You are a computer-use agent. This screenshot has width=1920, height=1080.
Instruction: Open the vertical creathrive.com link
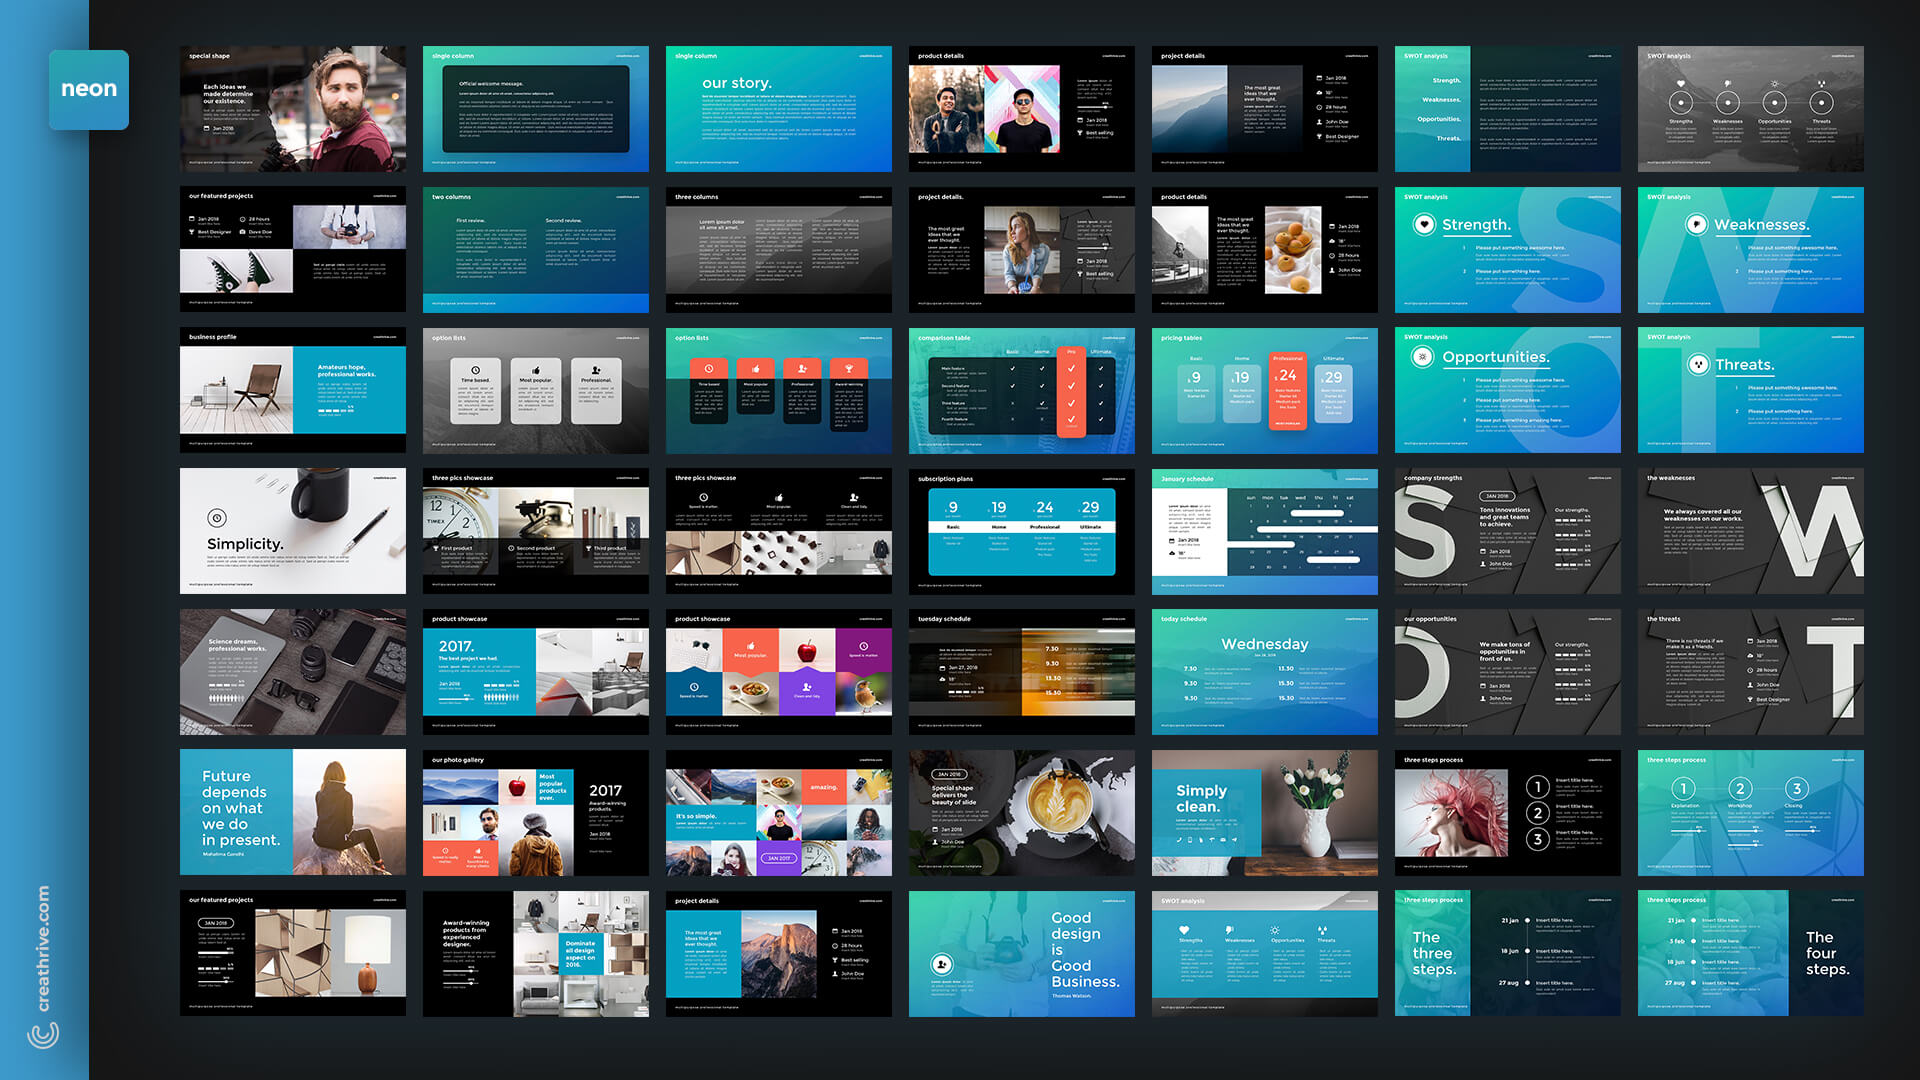[x=43, y=948]
